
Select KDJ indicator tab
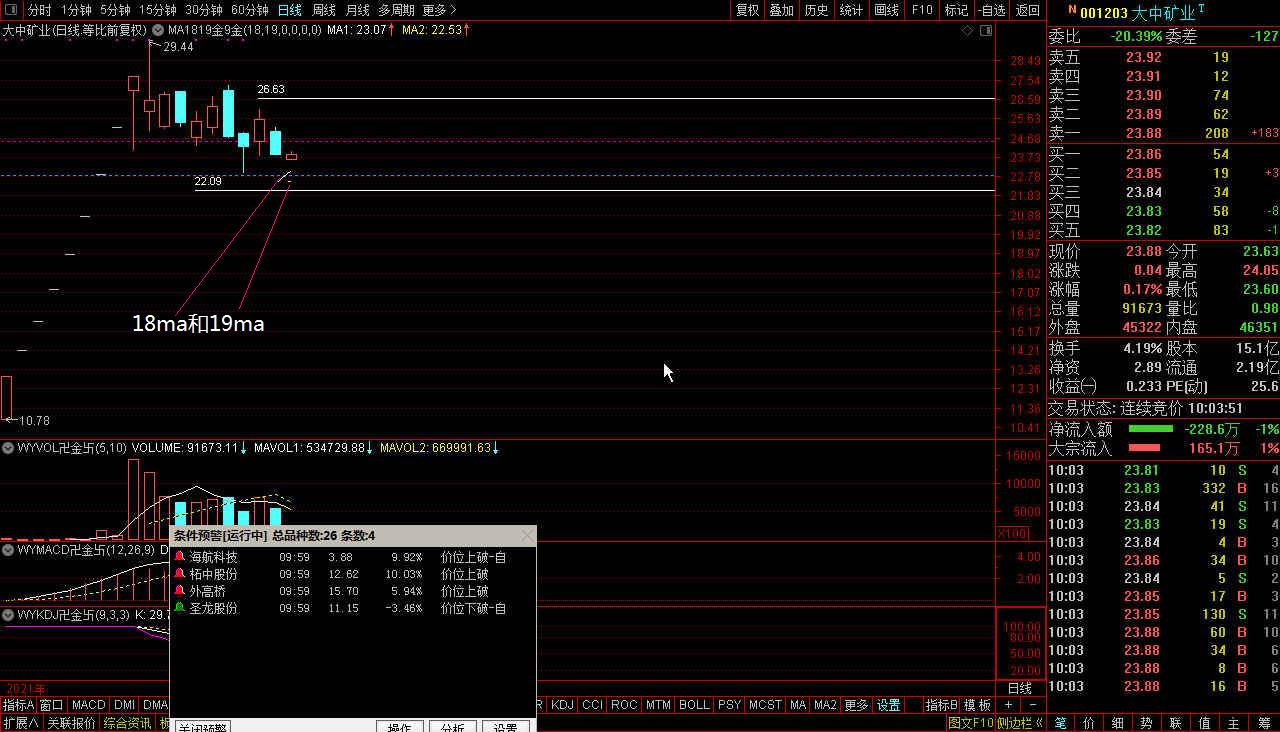point(563,705)
